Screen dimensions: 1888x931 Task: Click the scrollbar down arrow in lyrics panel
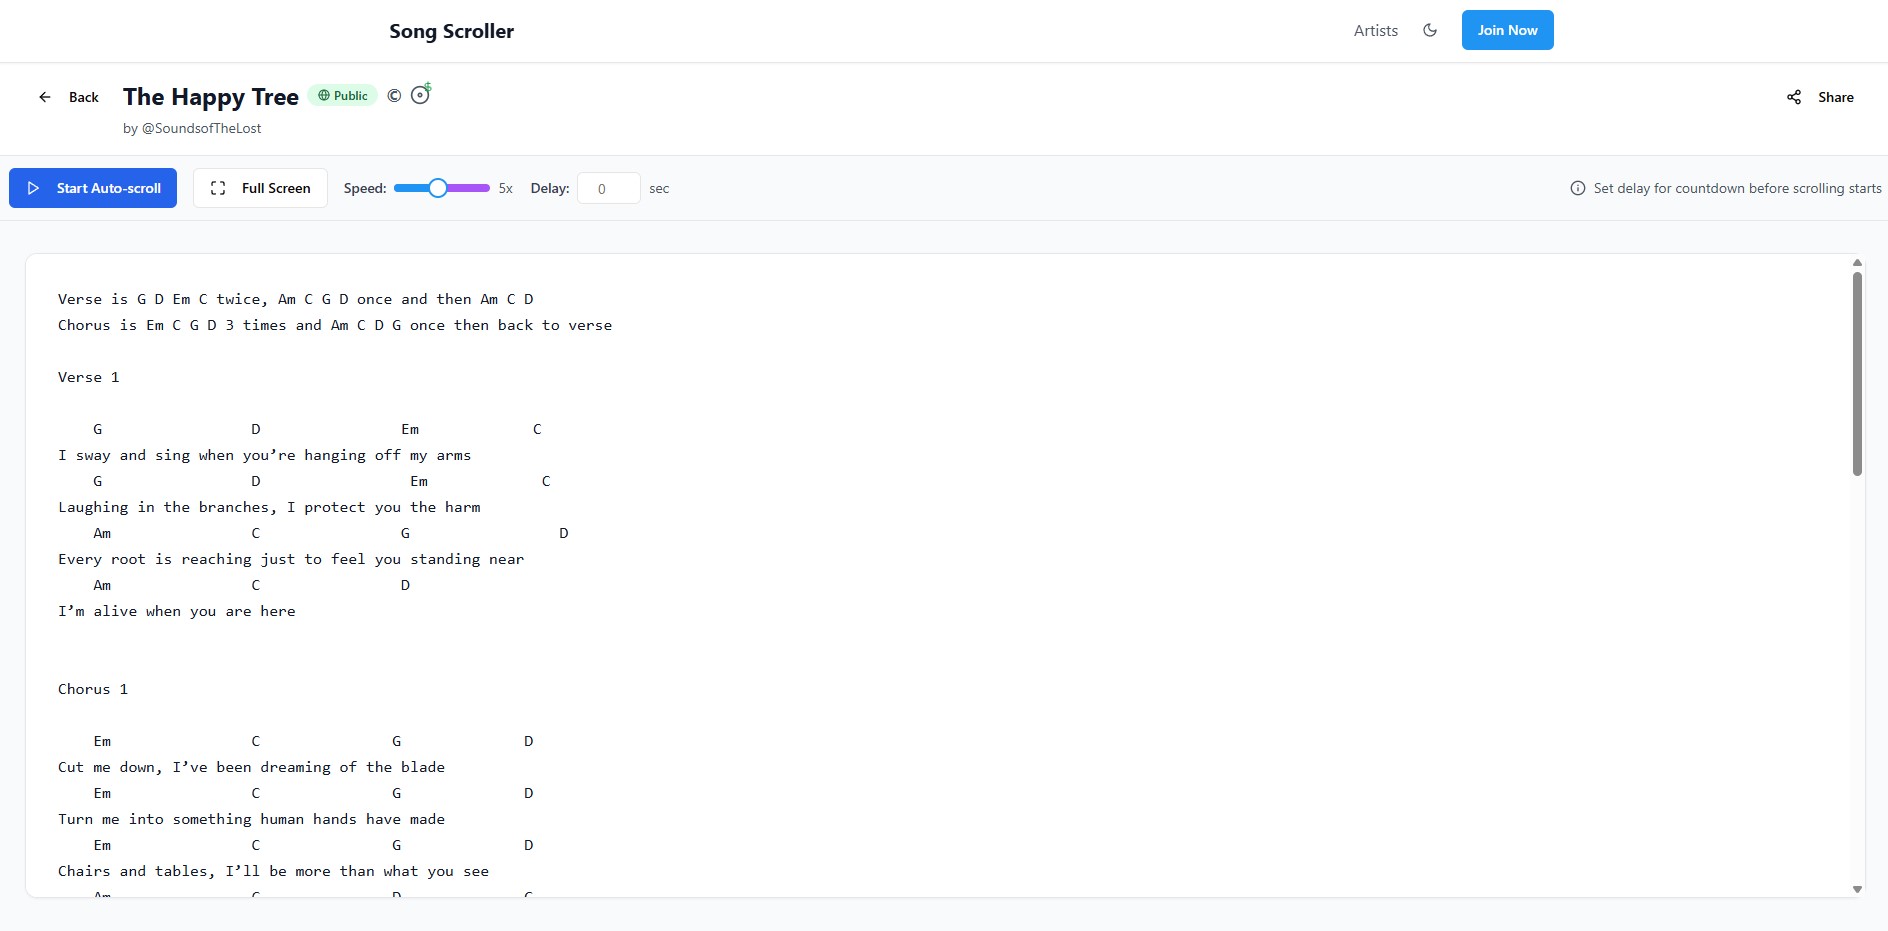click(x=1857, y=889)
